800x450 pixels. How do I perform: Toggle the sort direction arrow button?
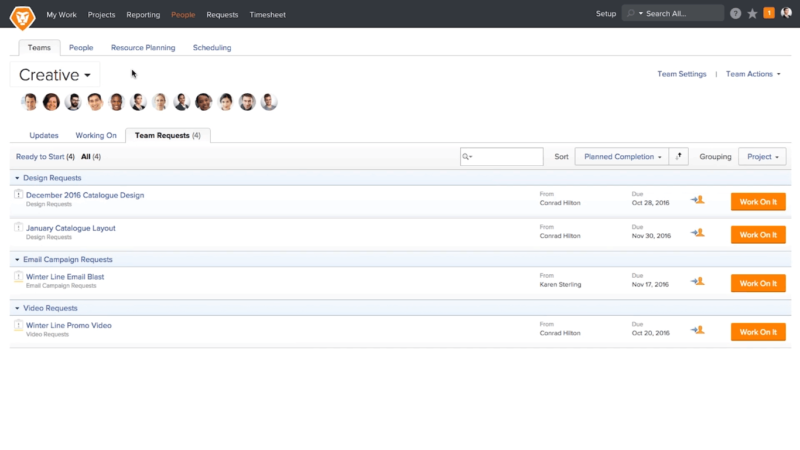[680, 157]
